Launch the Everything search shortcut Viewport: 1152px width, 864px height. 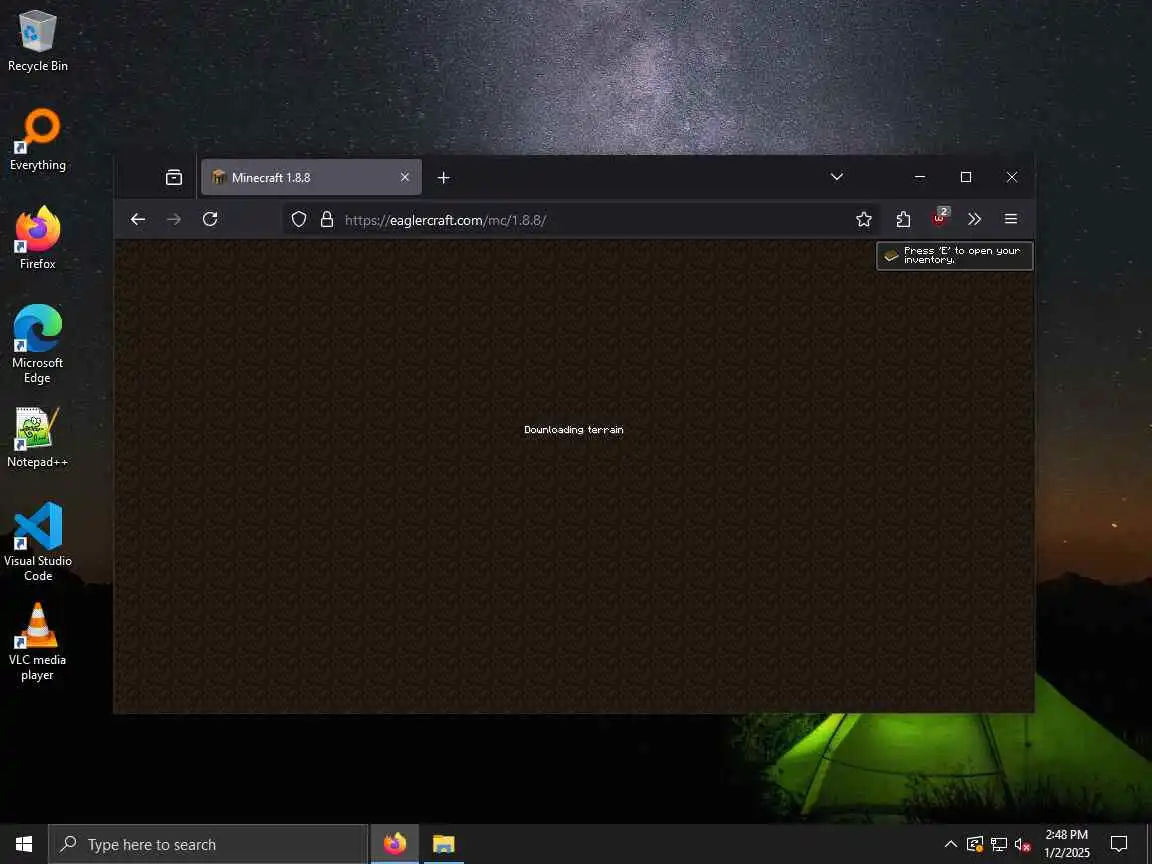click(x=37, y=140)
